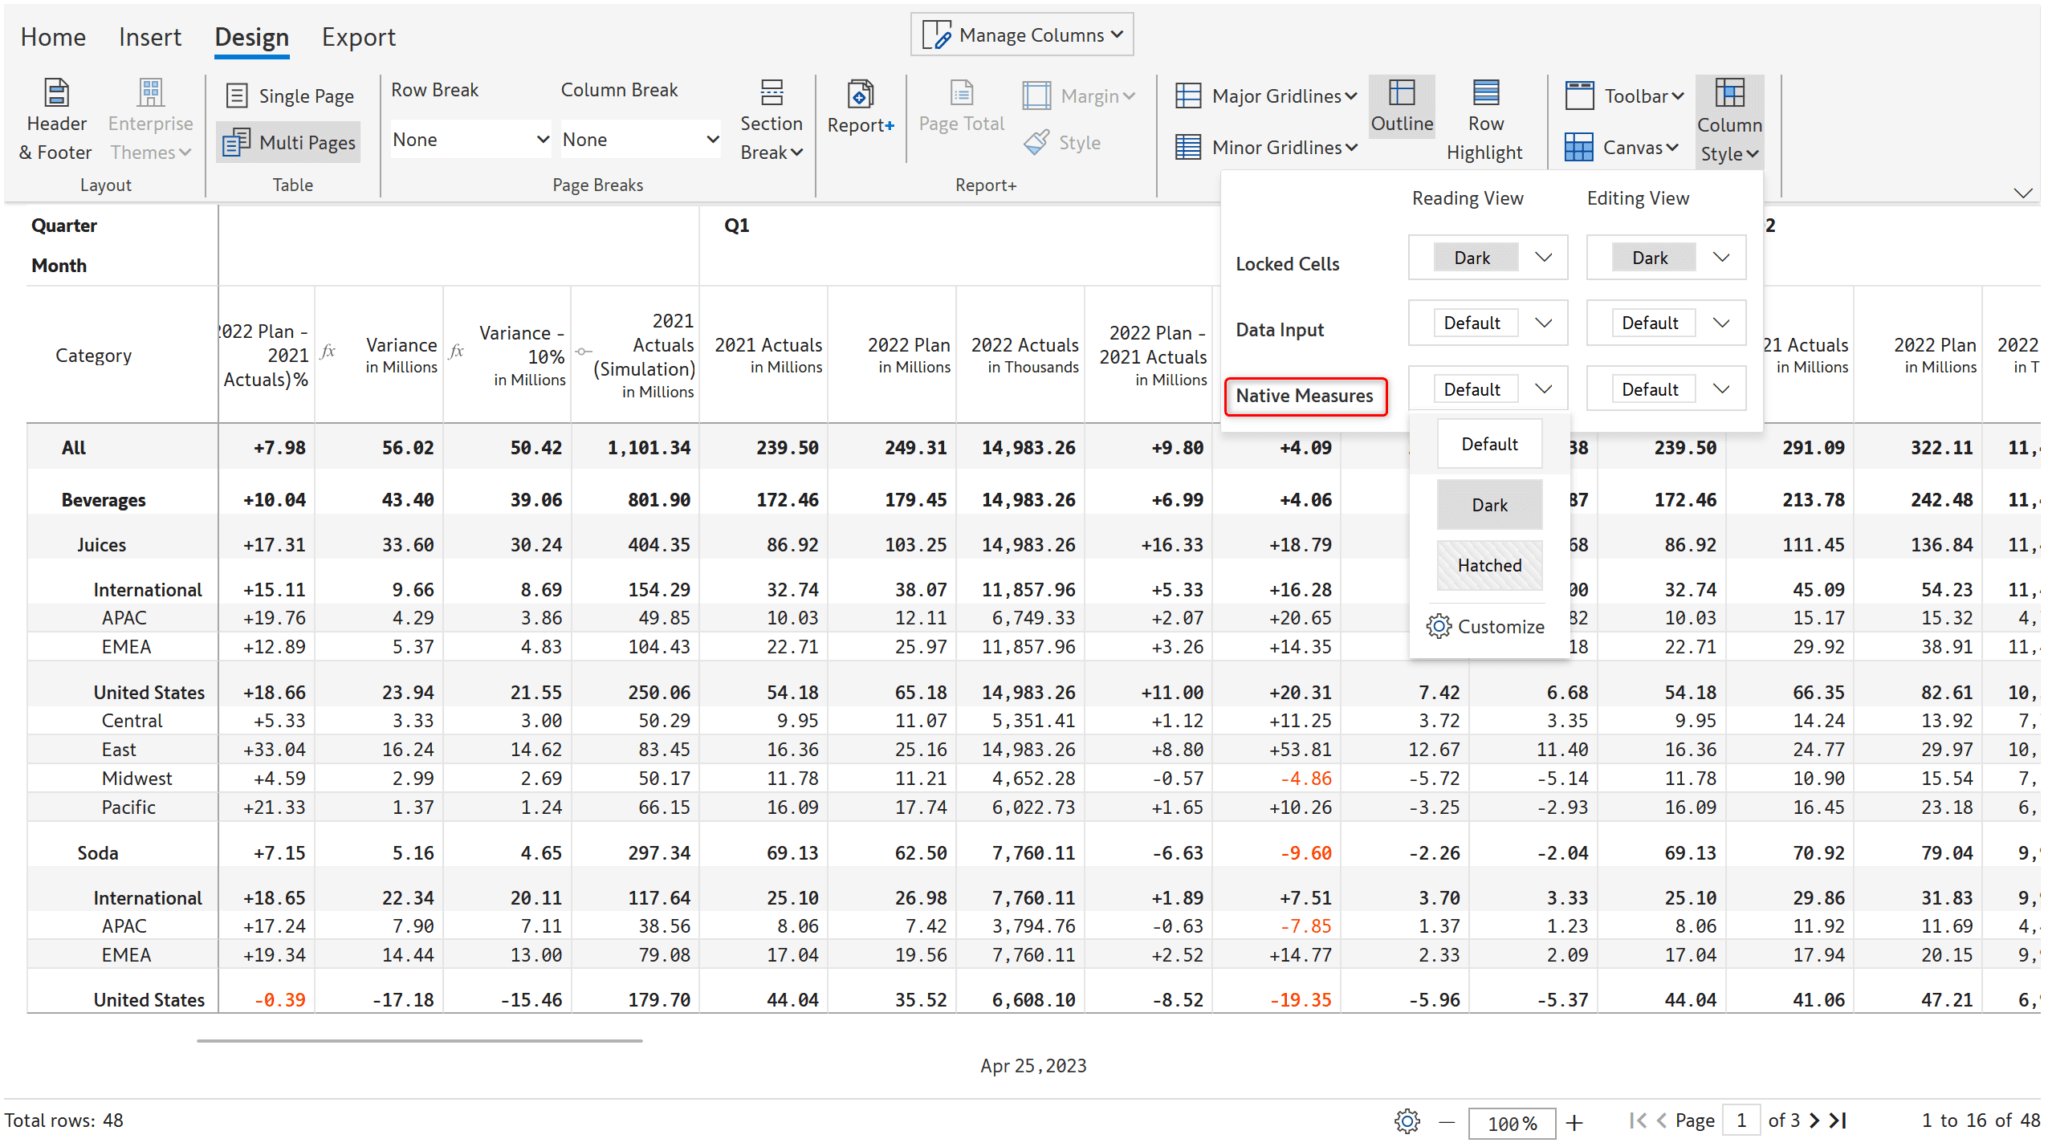Open Row Highlight options
The width and height of the screenshot is (2048, 1147).
[x=1485, y=120]
